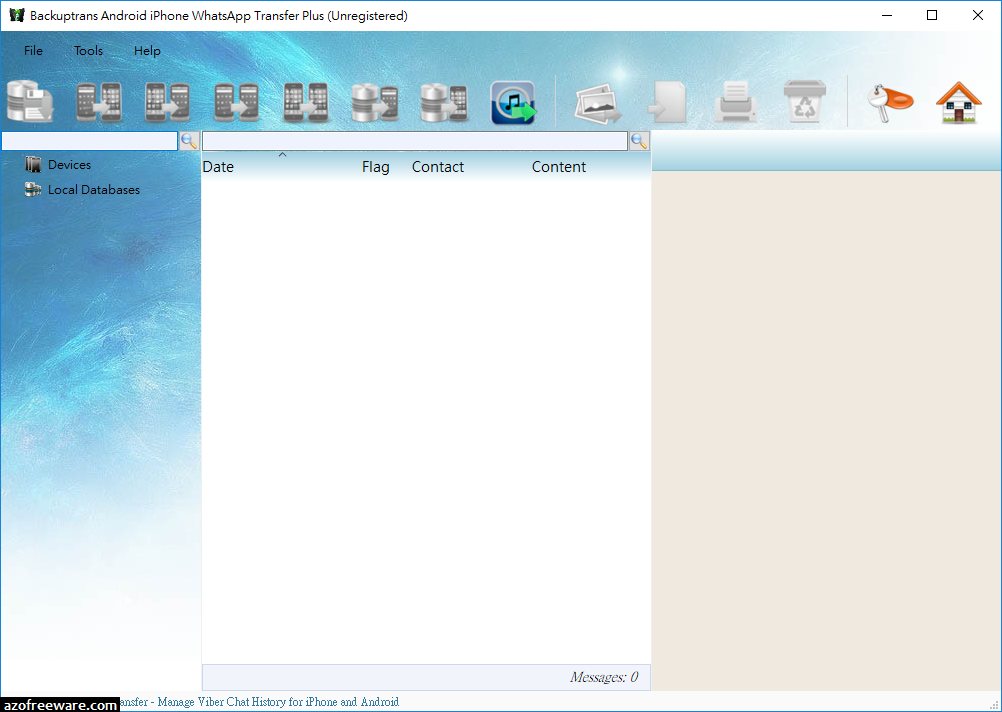This screenshot has width=1002, height=712.
Task: Click the Flag column header
Action: (x=376, y=167)
